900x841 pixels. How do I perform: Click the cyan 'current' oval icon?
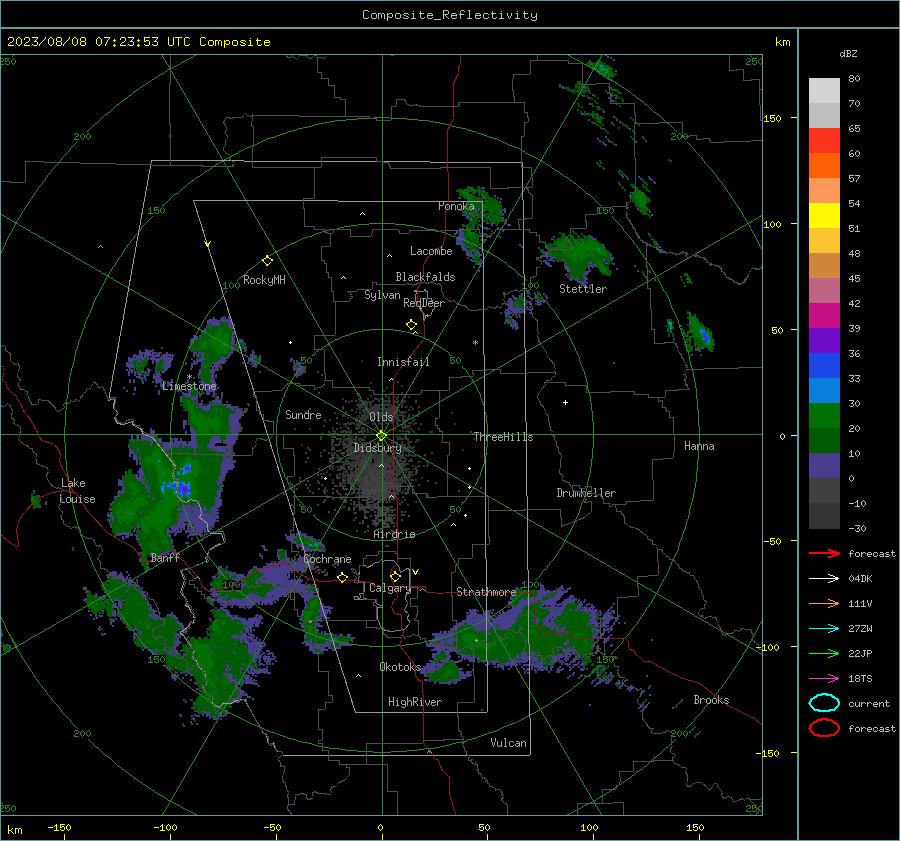tap(824, 703)
